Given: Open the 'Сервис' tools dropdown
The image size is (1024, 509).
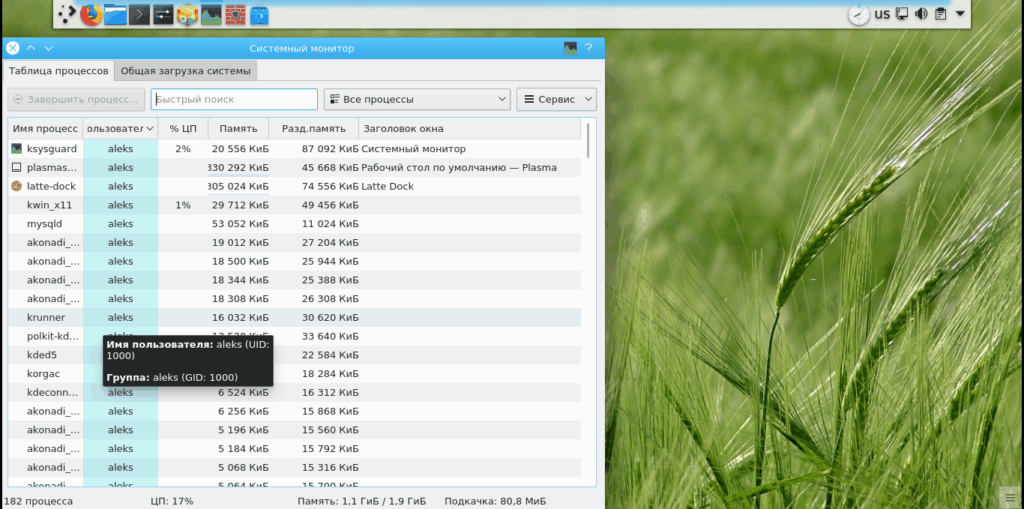Looking at the screenshot, I should (556, 99).
